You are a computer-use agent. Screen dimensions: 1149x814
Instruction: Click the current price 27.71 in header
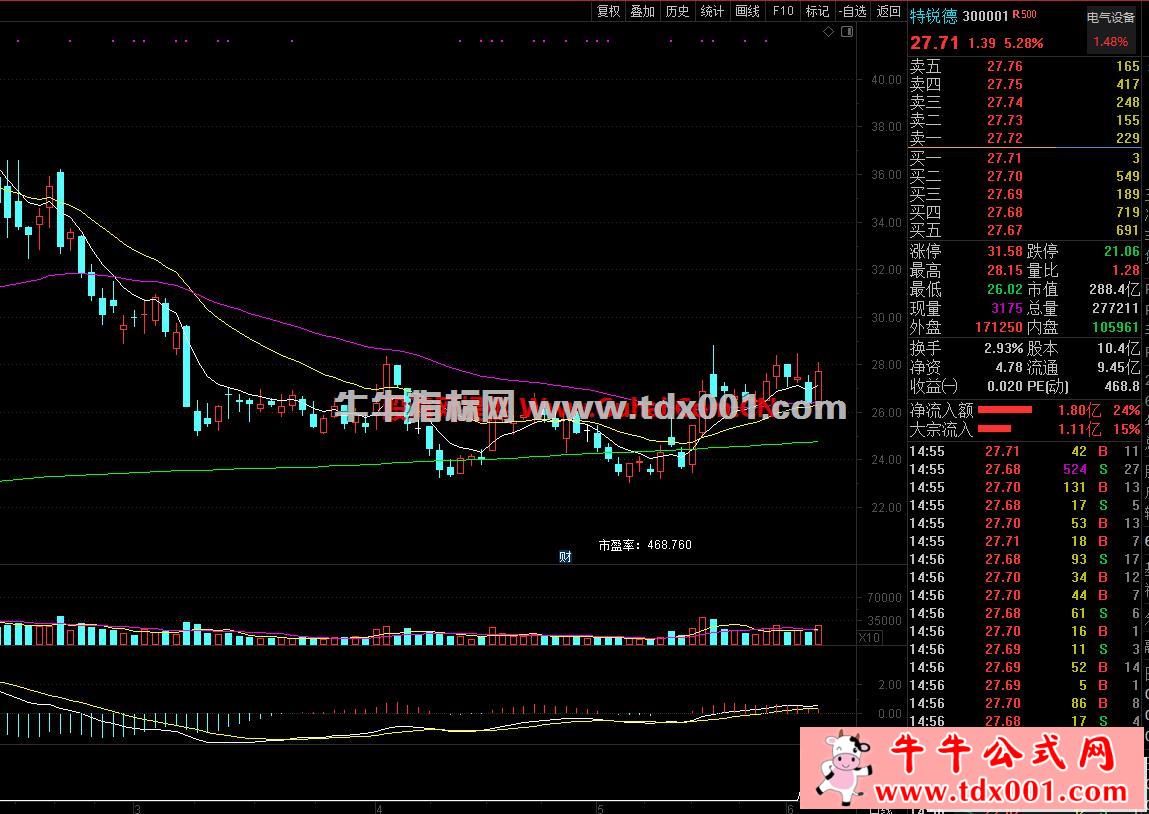[934, 42]
